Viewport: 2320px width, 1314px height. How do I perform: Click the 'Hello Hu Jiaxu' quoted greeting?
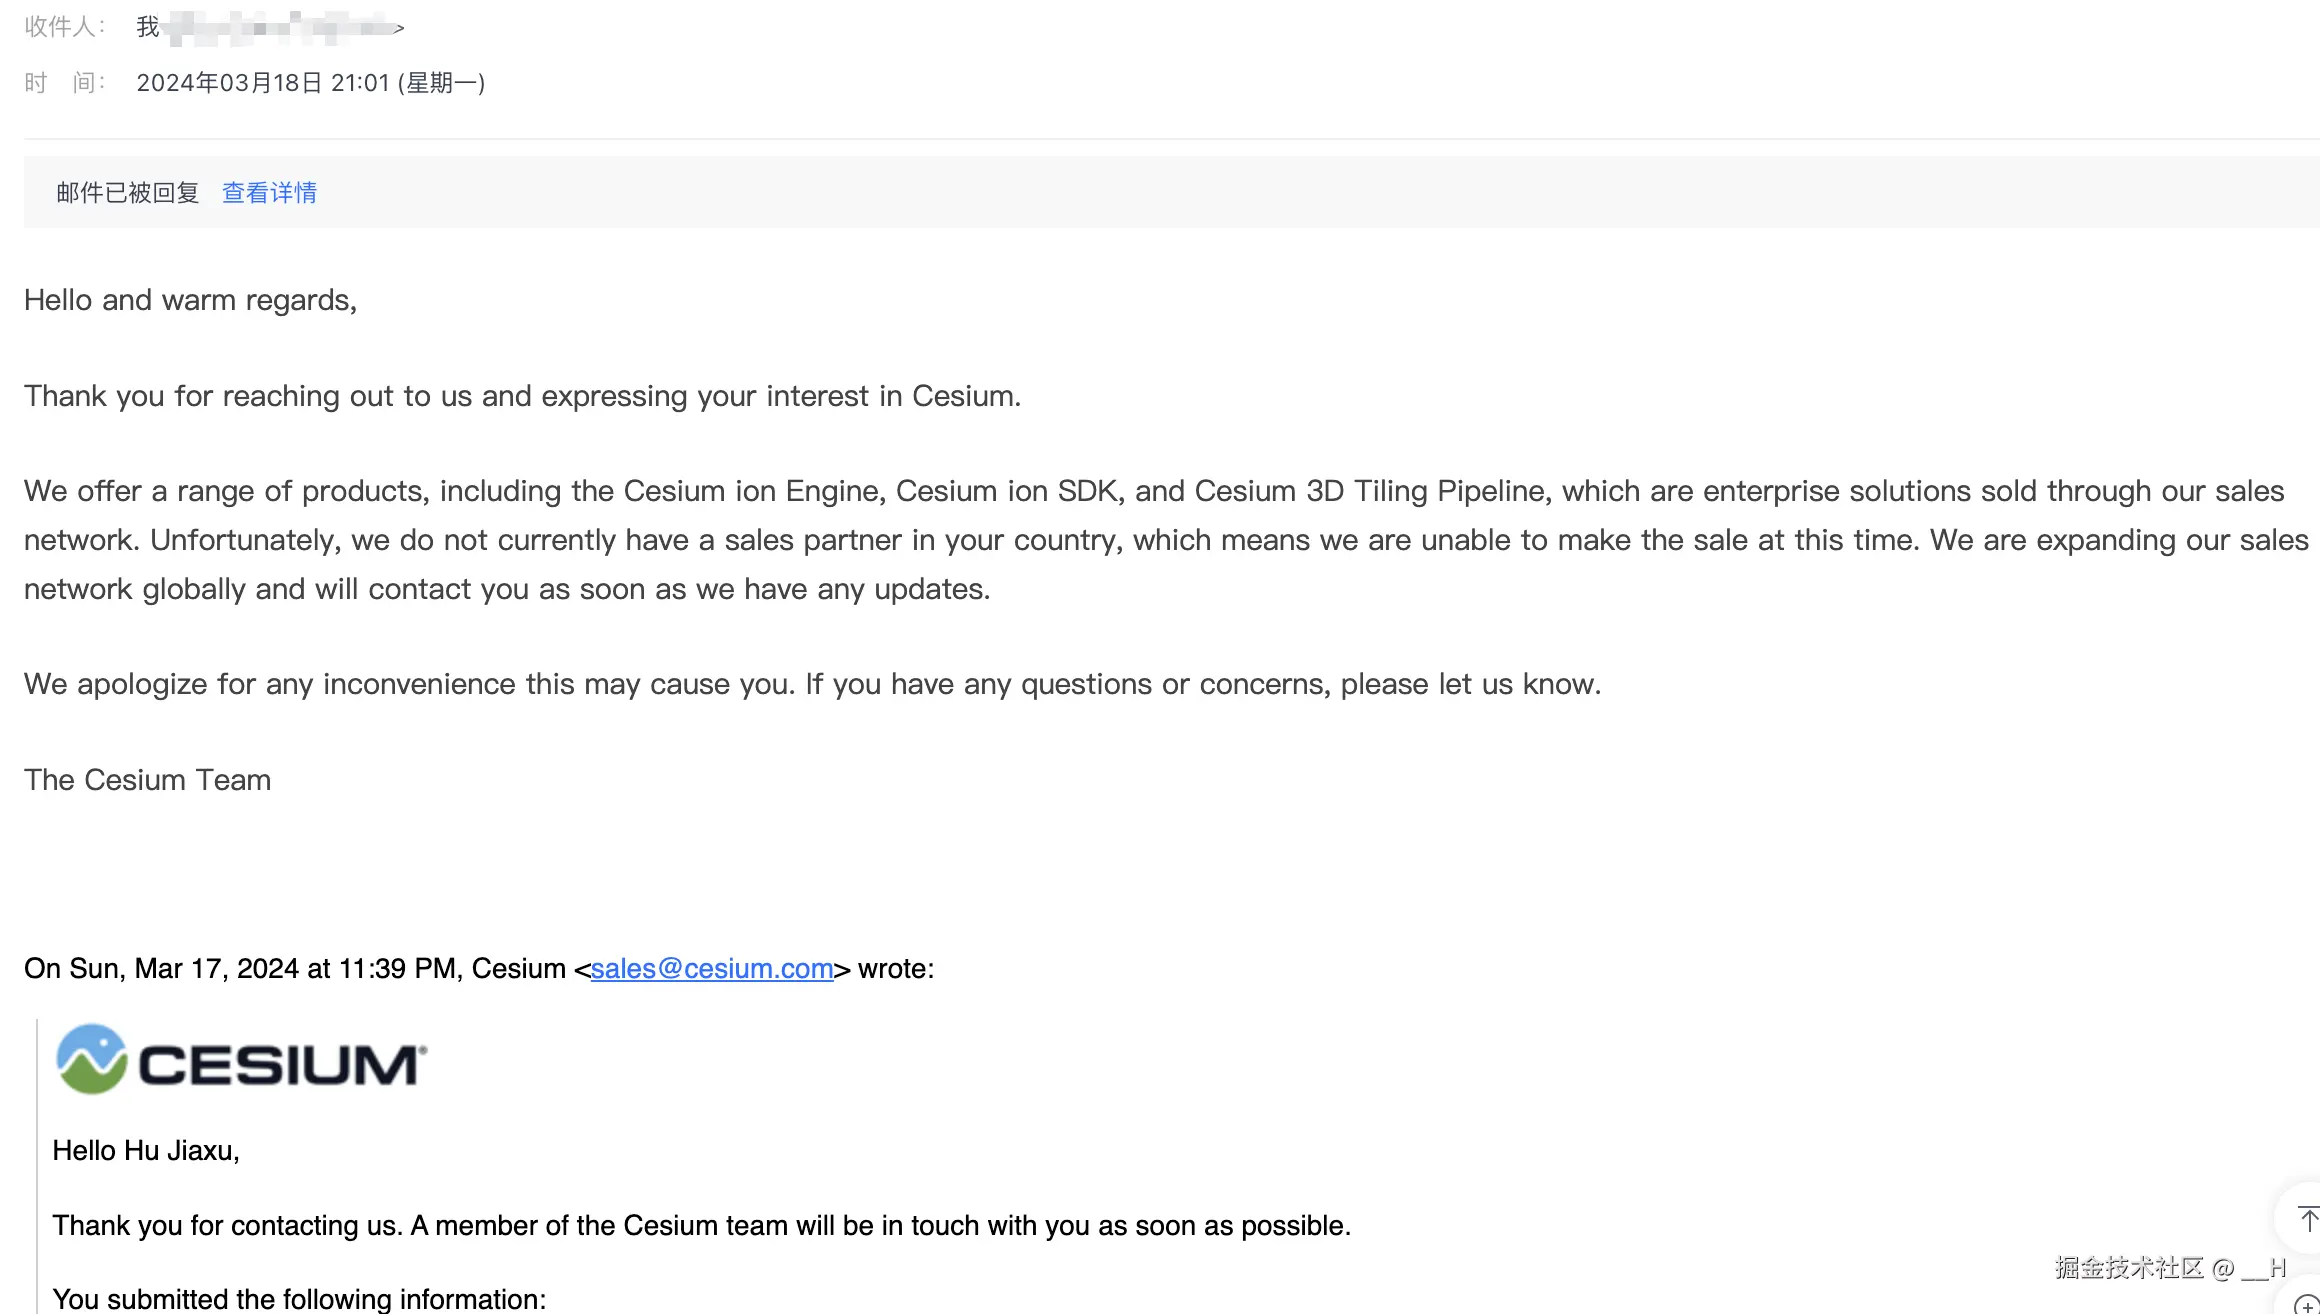coord(146,1151)
